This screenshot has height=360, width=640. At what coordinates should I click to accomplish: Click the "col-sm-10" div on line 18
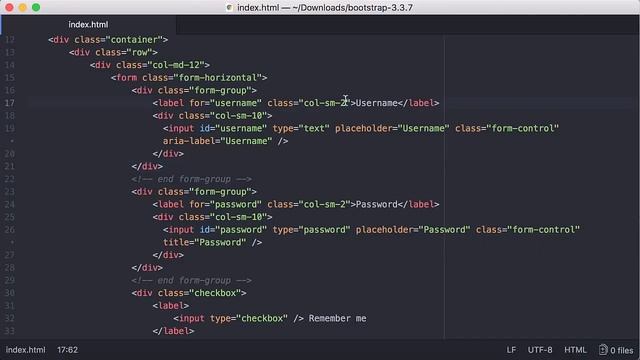point(212,116)
